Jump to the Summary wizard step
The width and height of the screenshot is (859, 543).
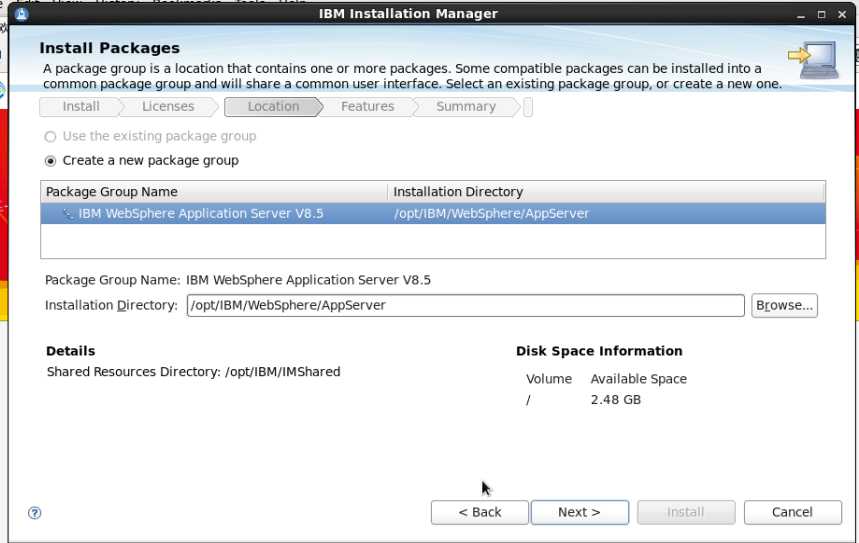465,107
